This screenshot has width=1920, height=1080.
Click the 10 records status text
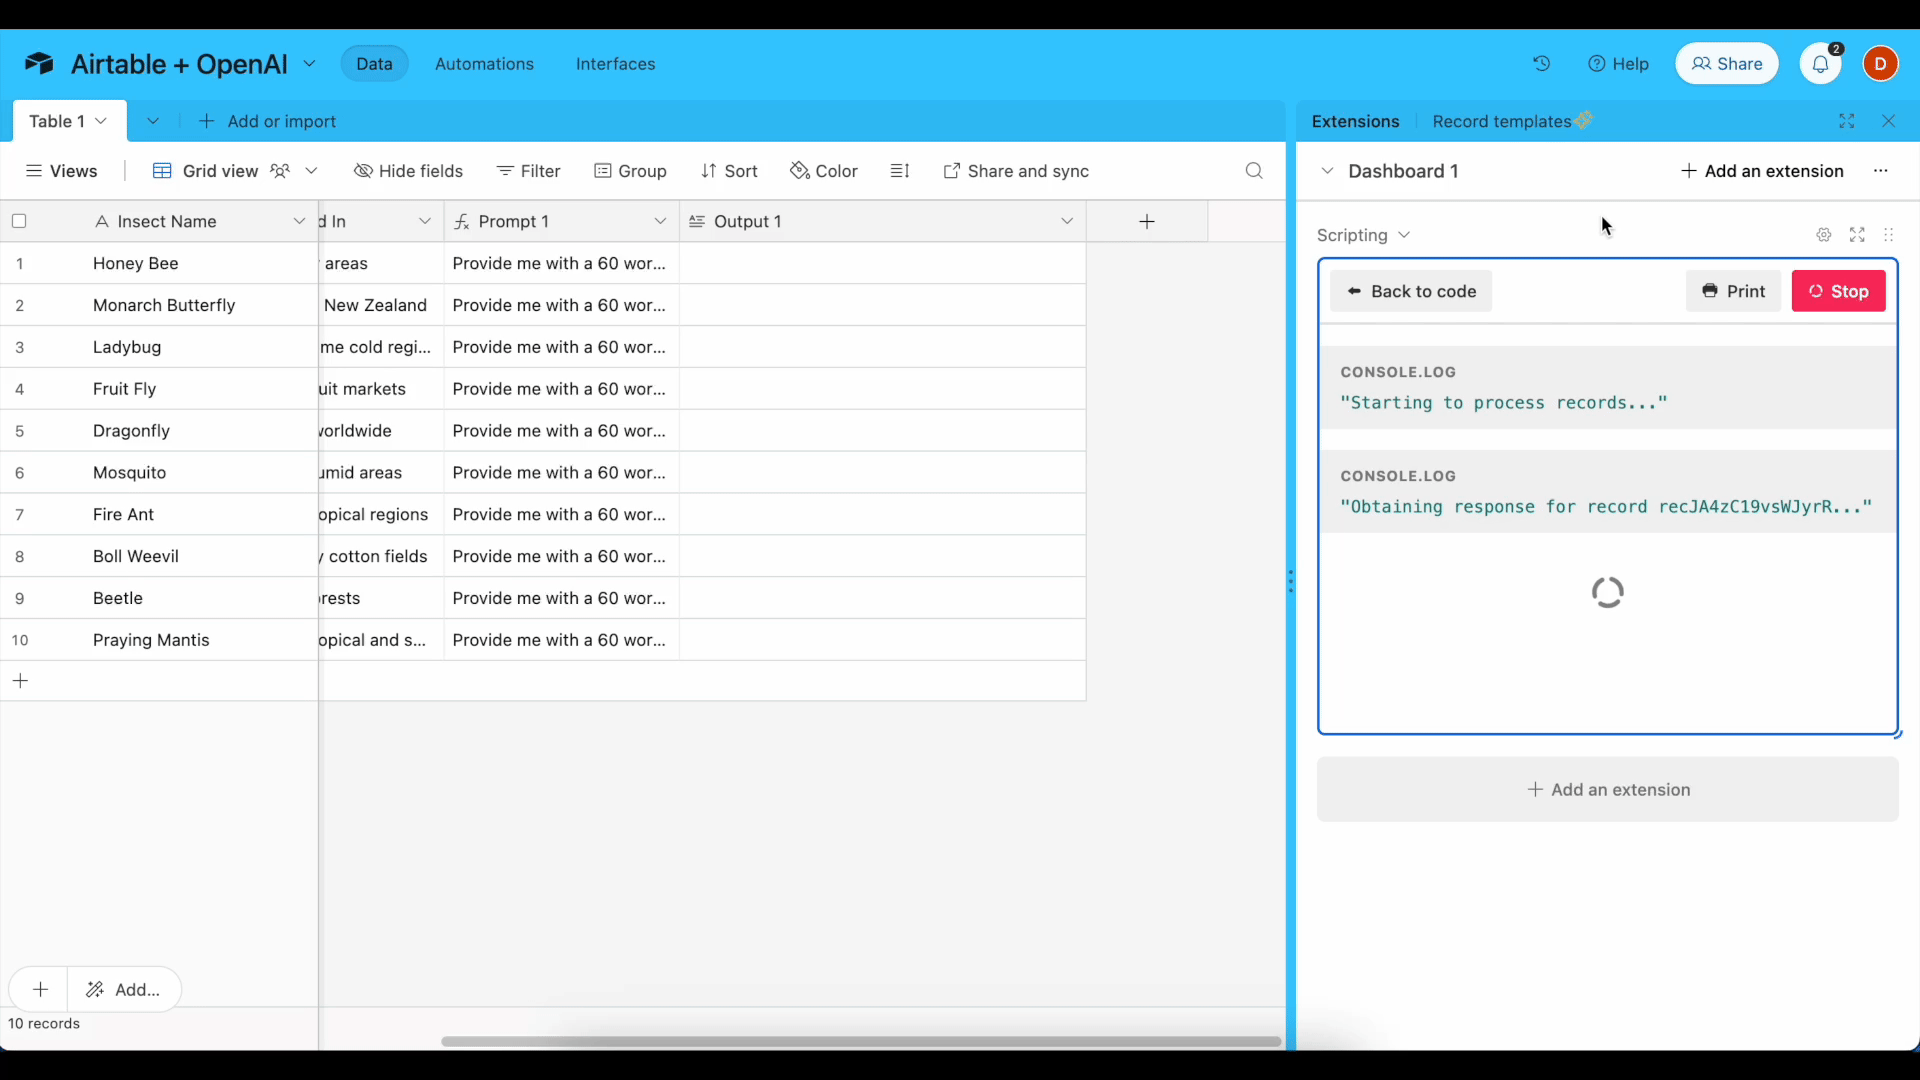44,1024
